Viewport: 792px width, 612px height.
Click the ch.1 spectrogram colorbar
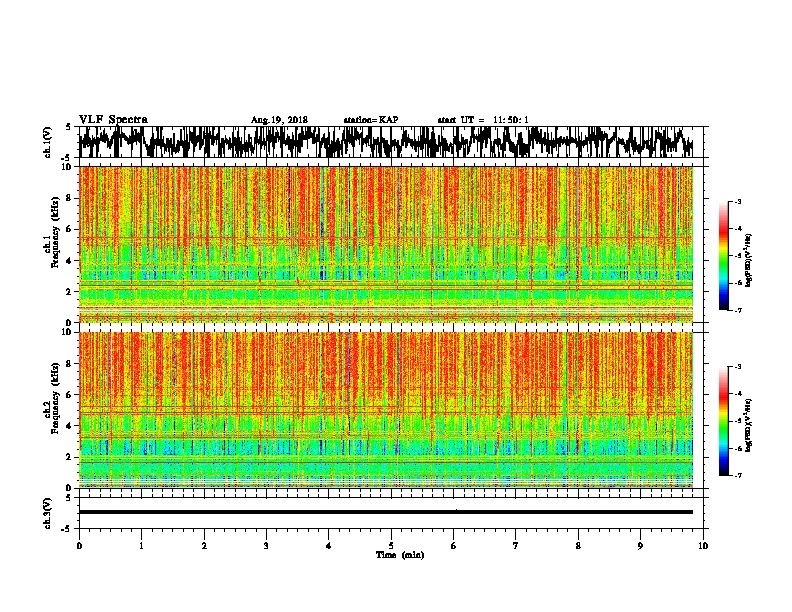click(x=723, y=256)
